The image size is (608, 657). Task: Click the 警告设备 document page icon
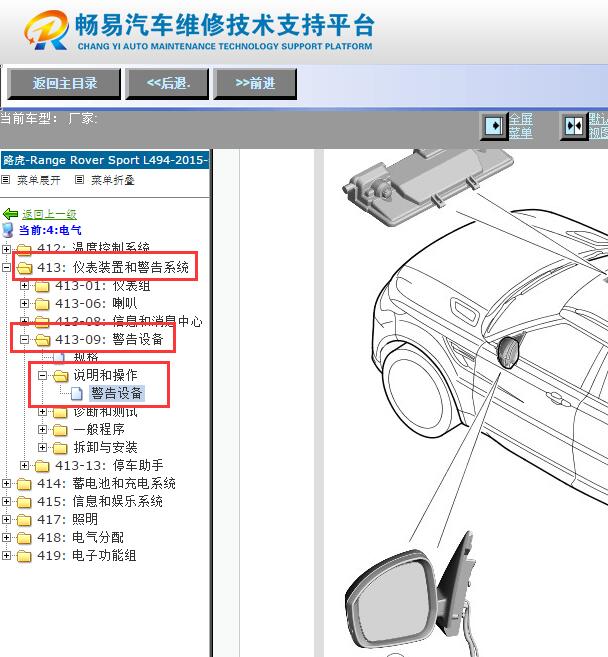point(77,393)
